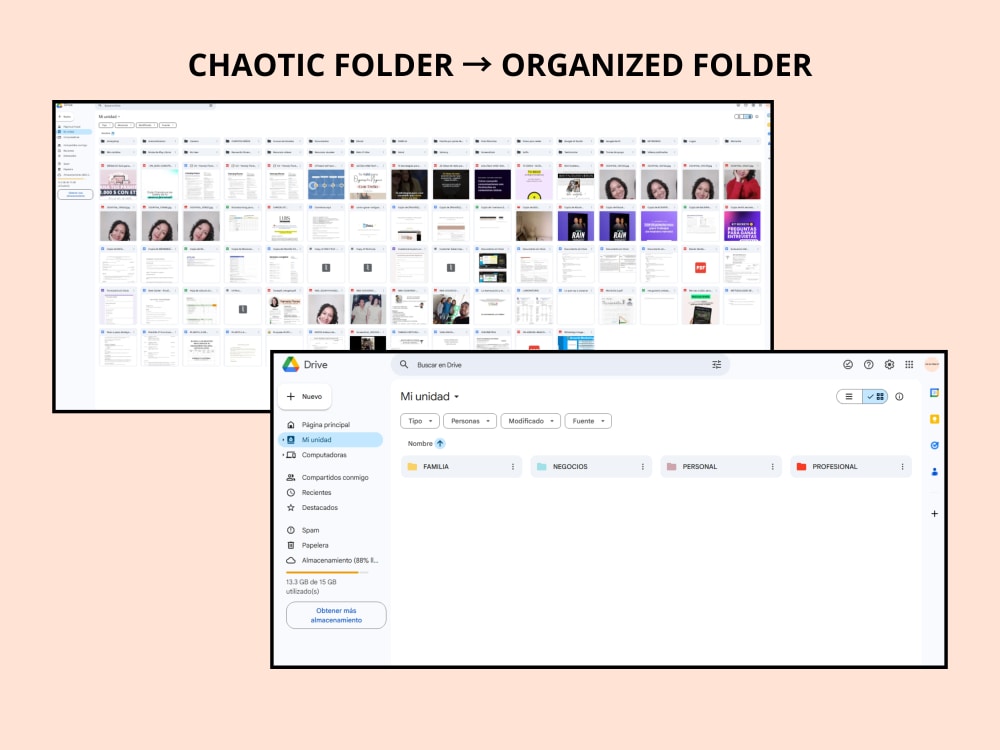Click the Destacados star icon
1000x750 pixels.
click(x=291, y=508)
